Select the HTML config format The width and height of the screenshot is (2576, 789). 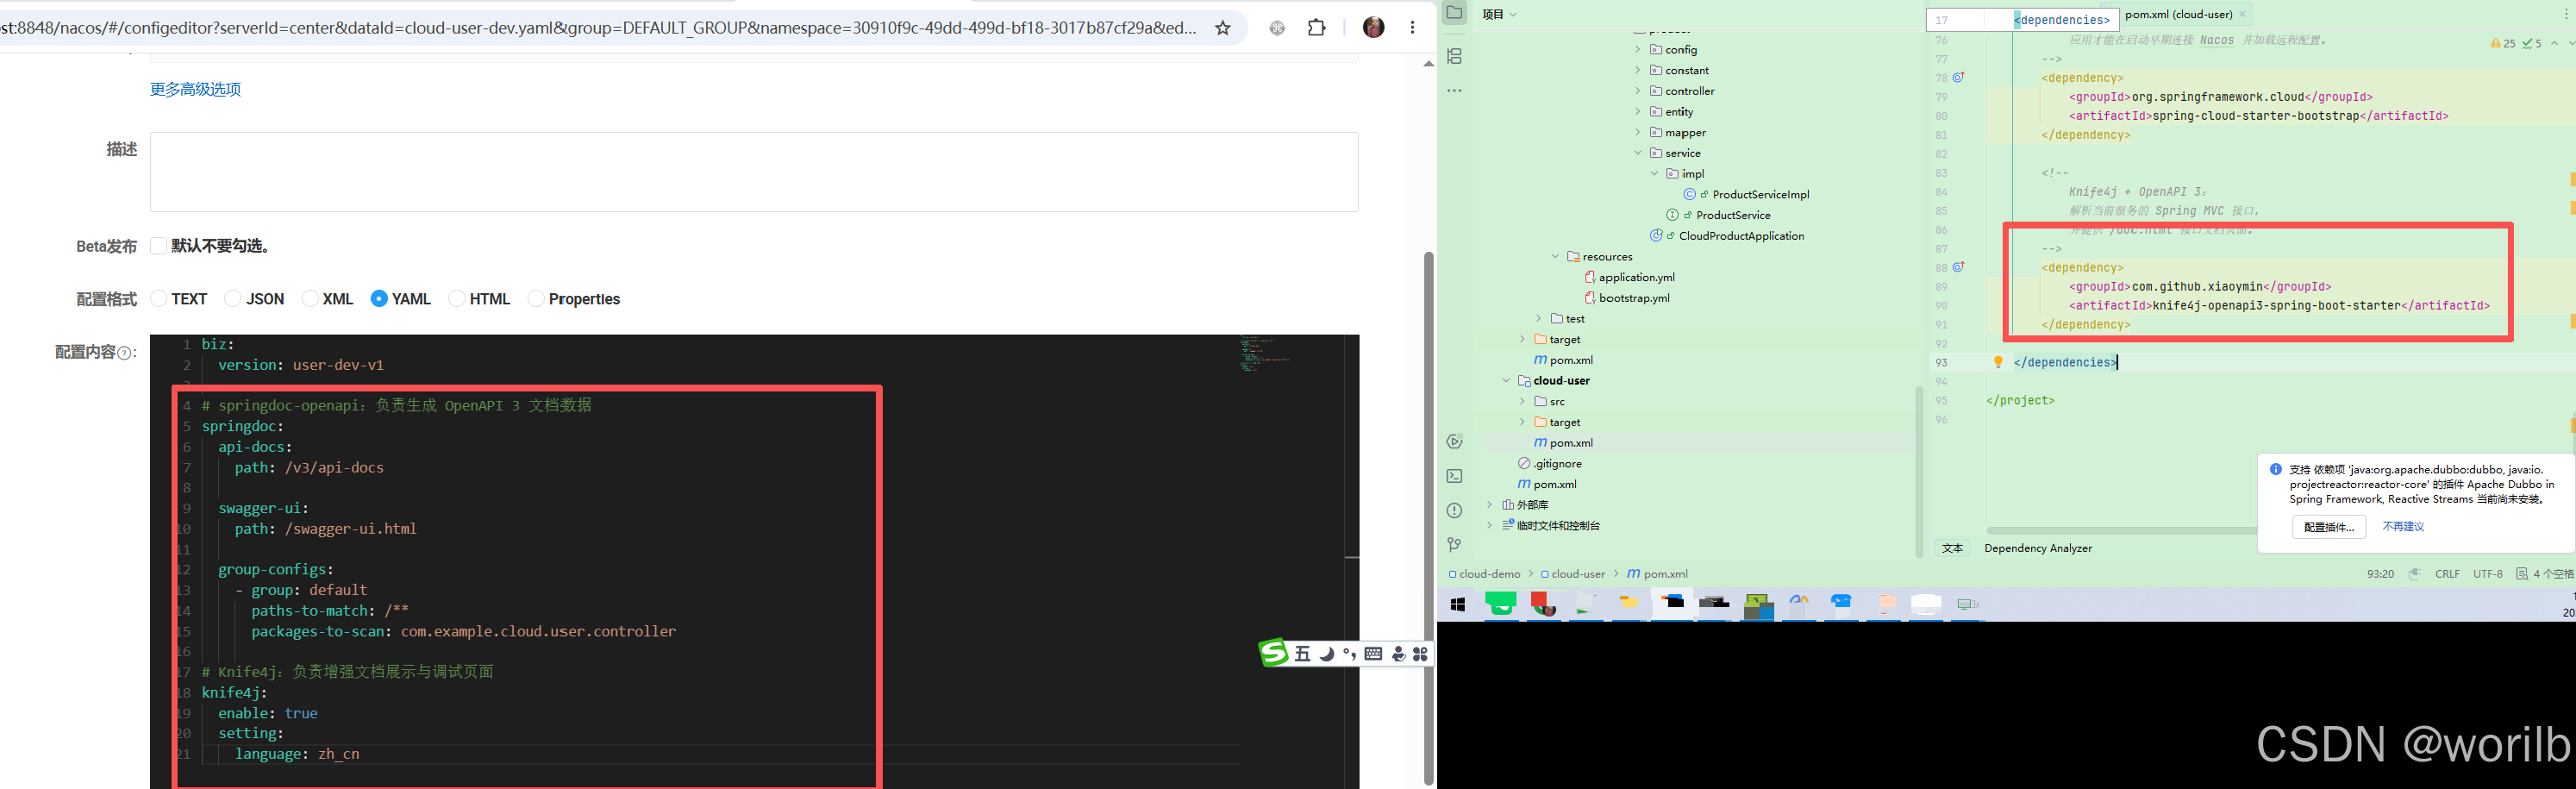click(456, 299)
